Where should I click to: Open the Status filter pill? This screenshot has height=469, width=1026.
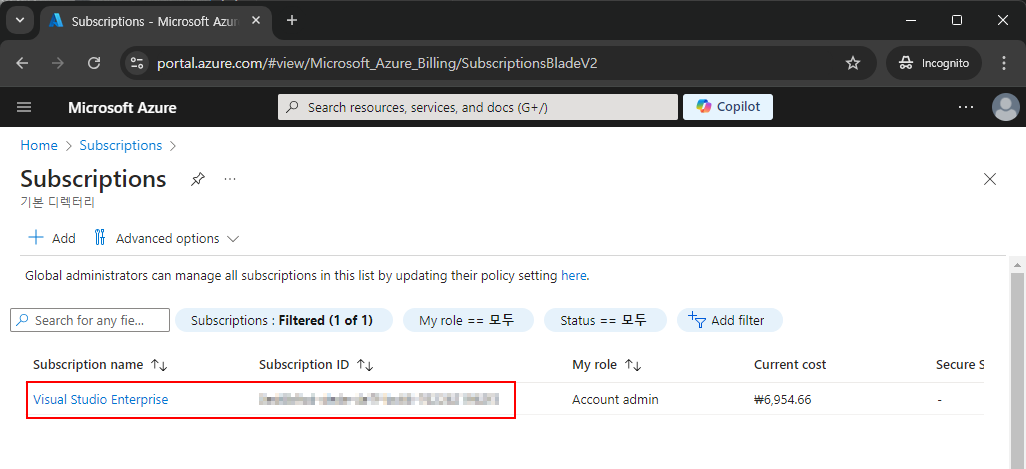605,321
